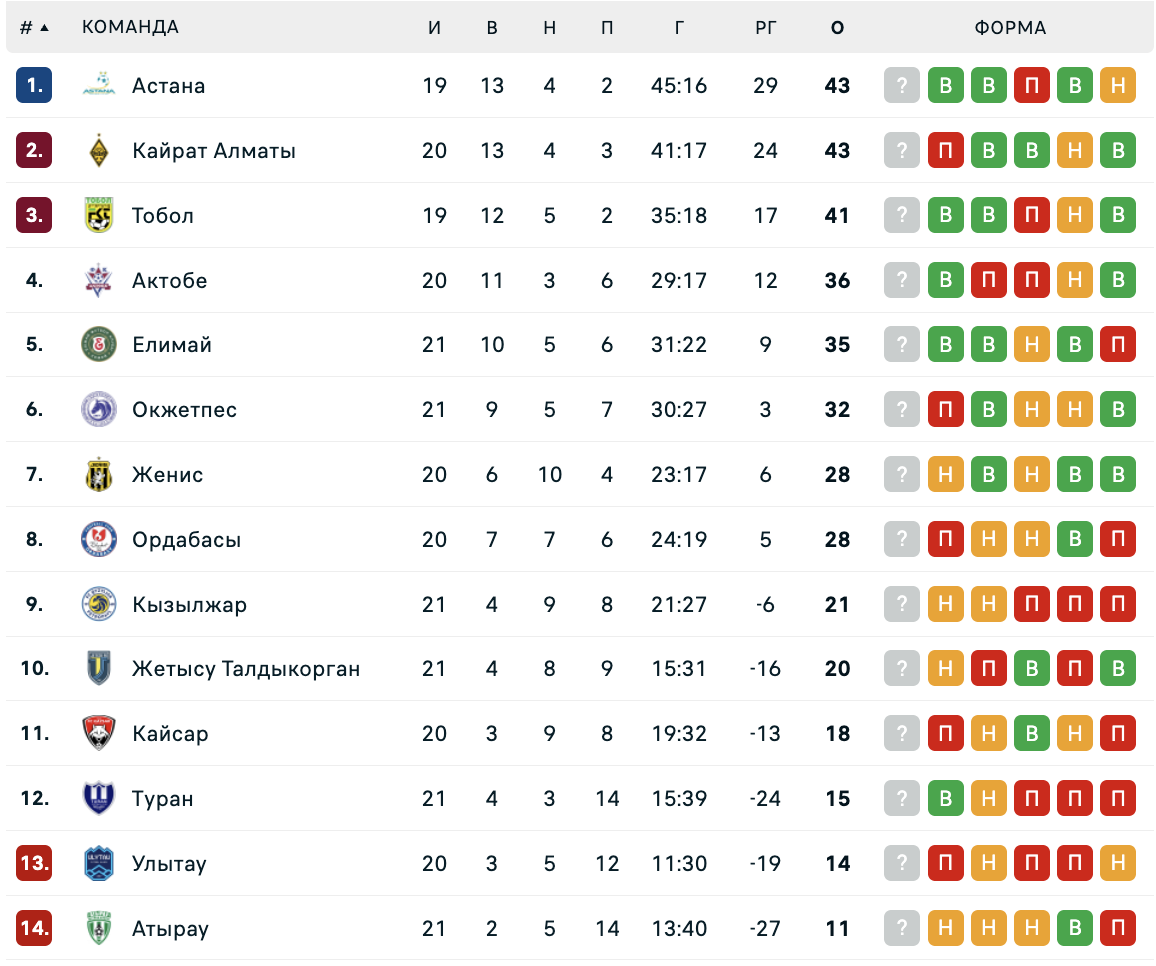
Task: Open the Kairat Almaty crest icon
Action: click(x=98, y=150)
